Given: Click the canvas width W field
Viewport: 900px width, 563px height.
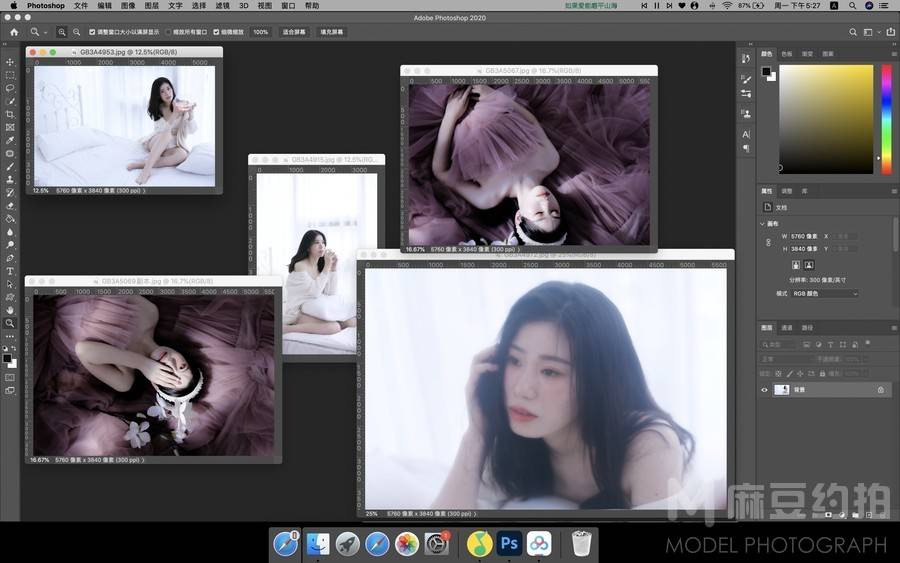Looking at the screenshot, I should click(803, 236).
